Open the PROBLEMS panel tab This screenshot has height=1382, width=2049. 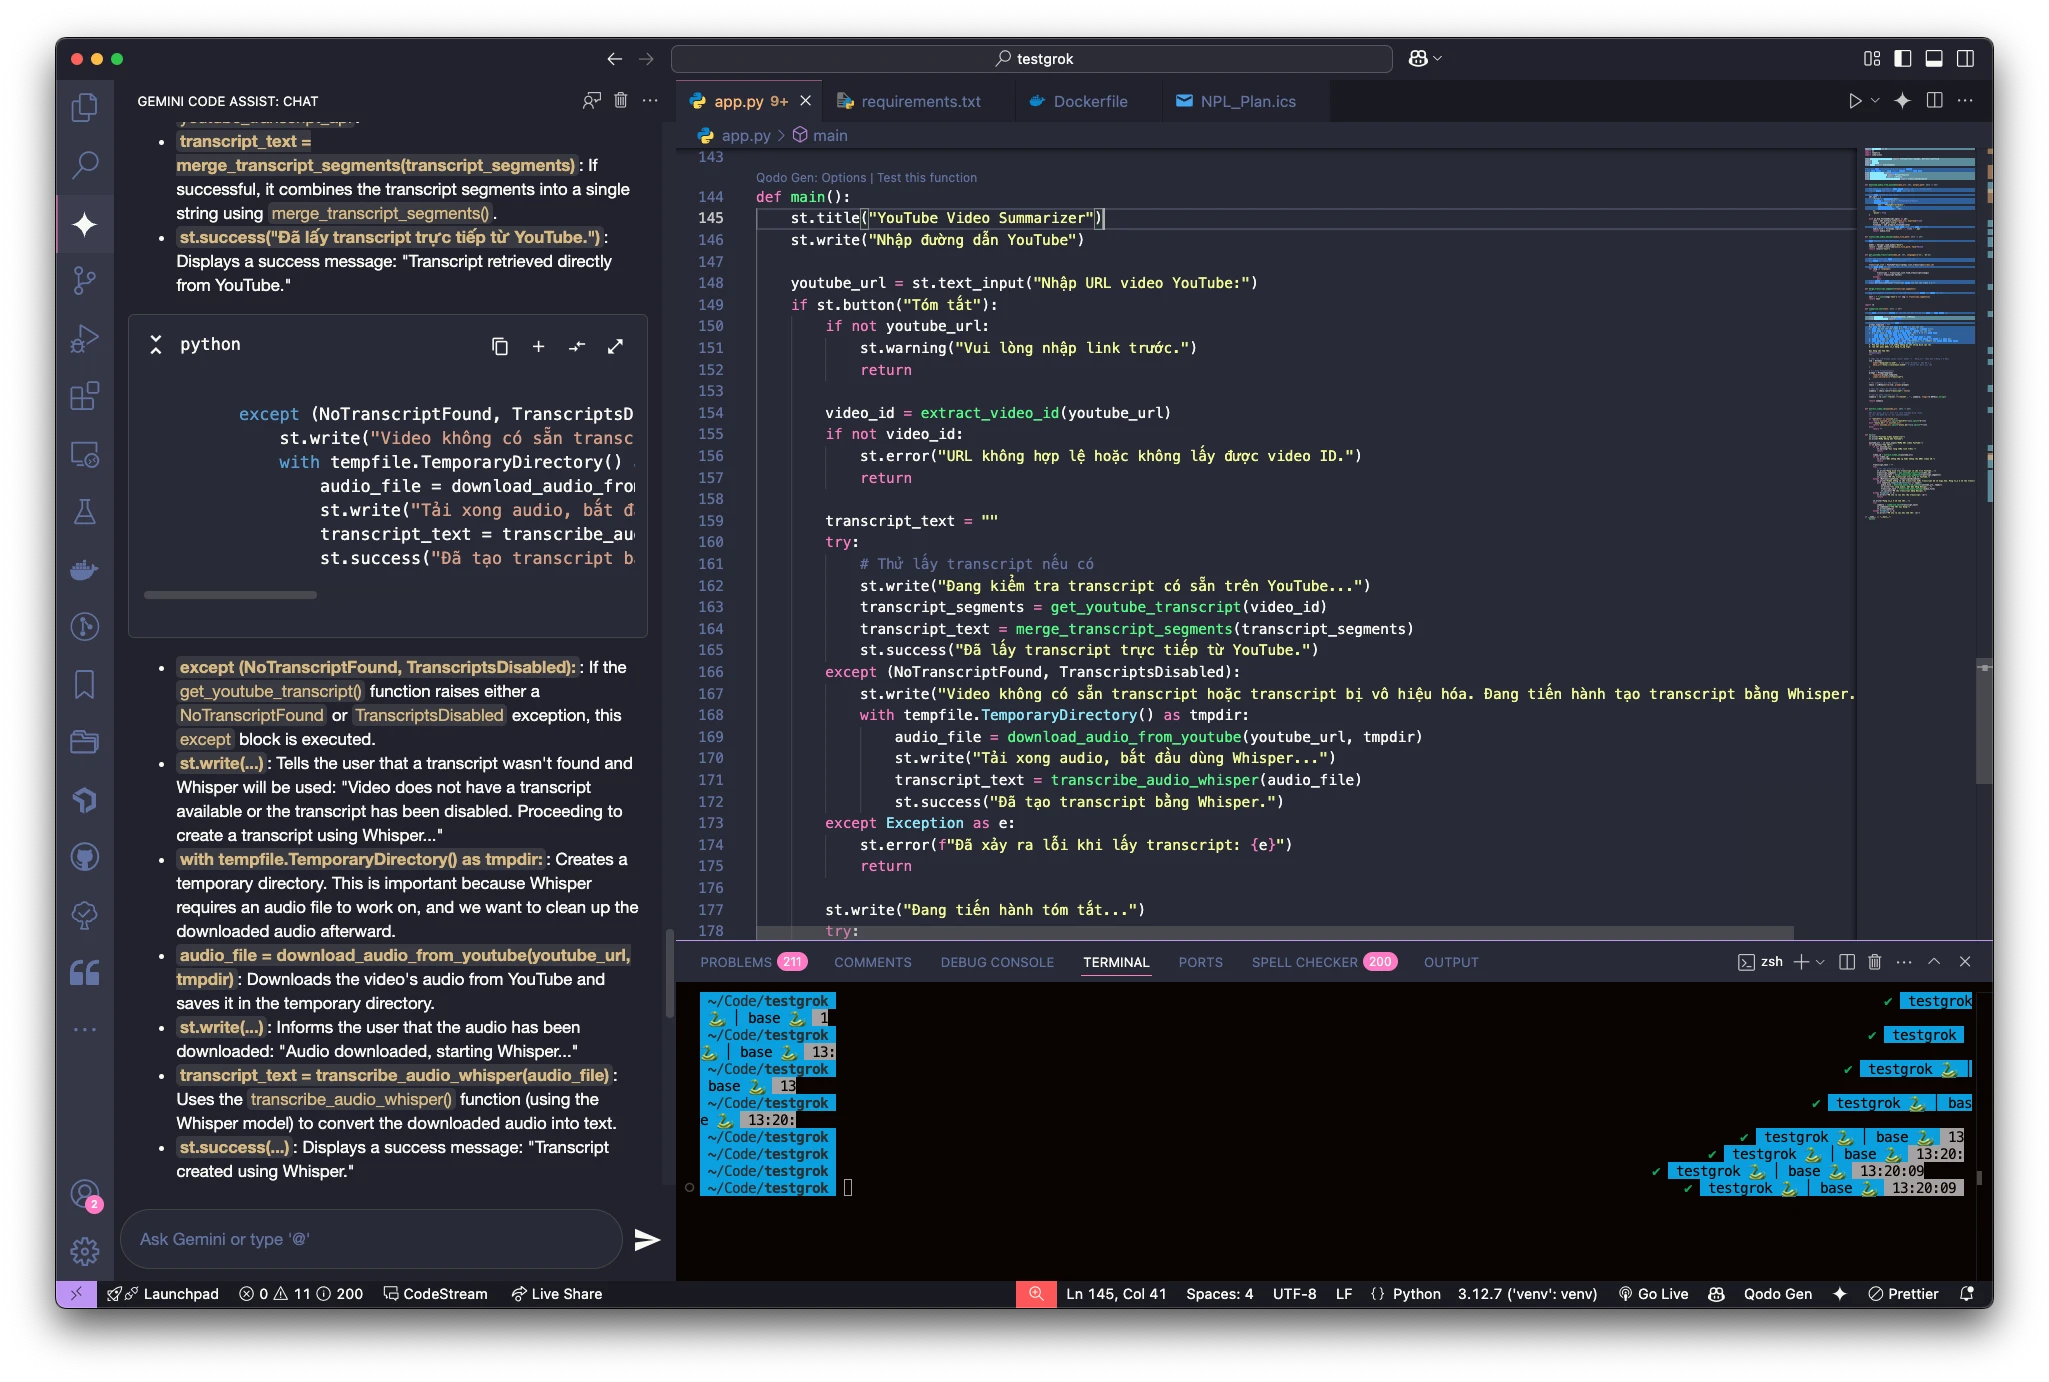[x=752, y=962]
